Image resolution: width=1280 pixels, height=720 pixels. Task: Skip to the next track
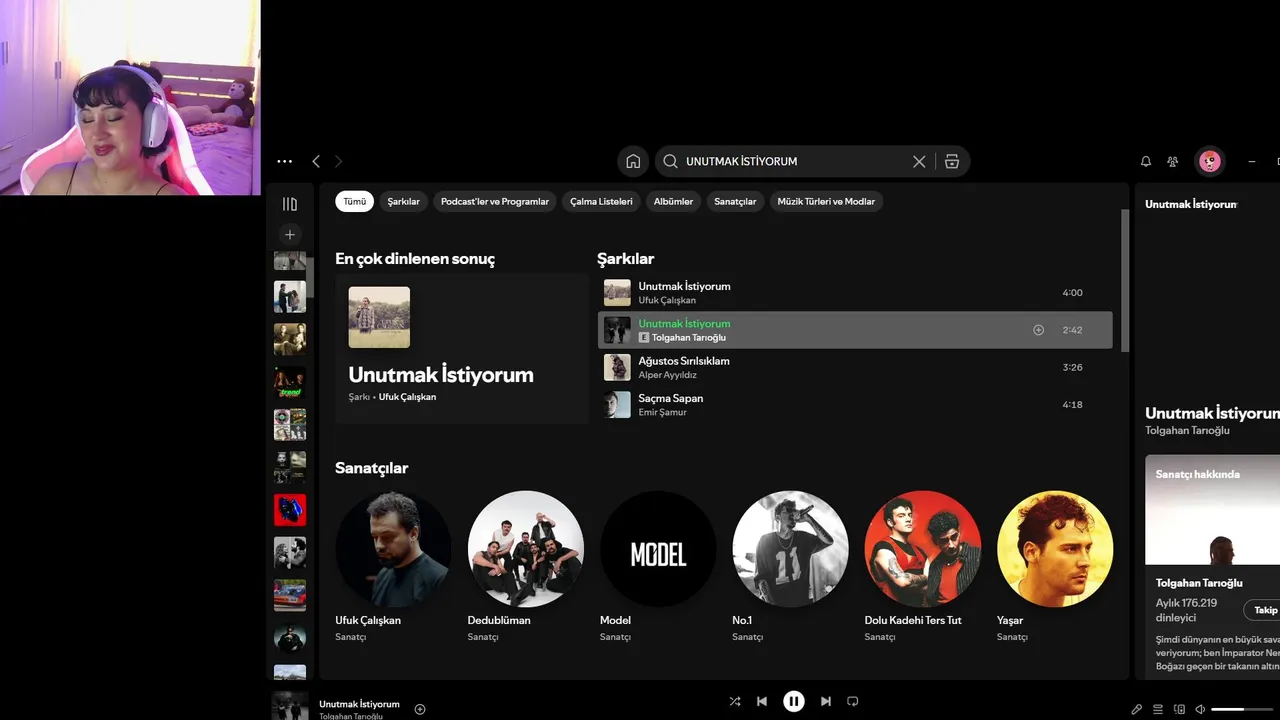[826, 701]
